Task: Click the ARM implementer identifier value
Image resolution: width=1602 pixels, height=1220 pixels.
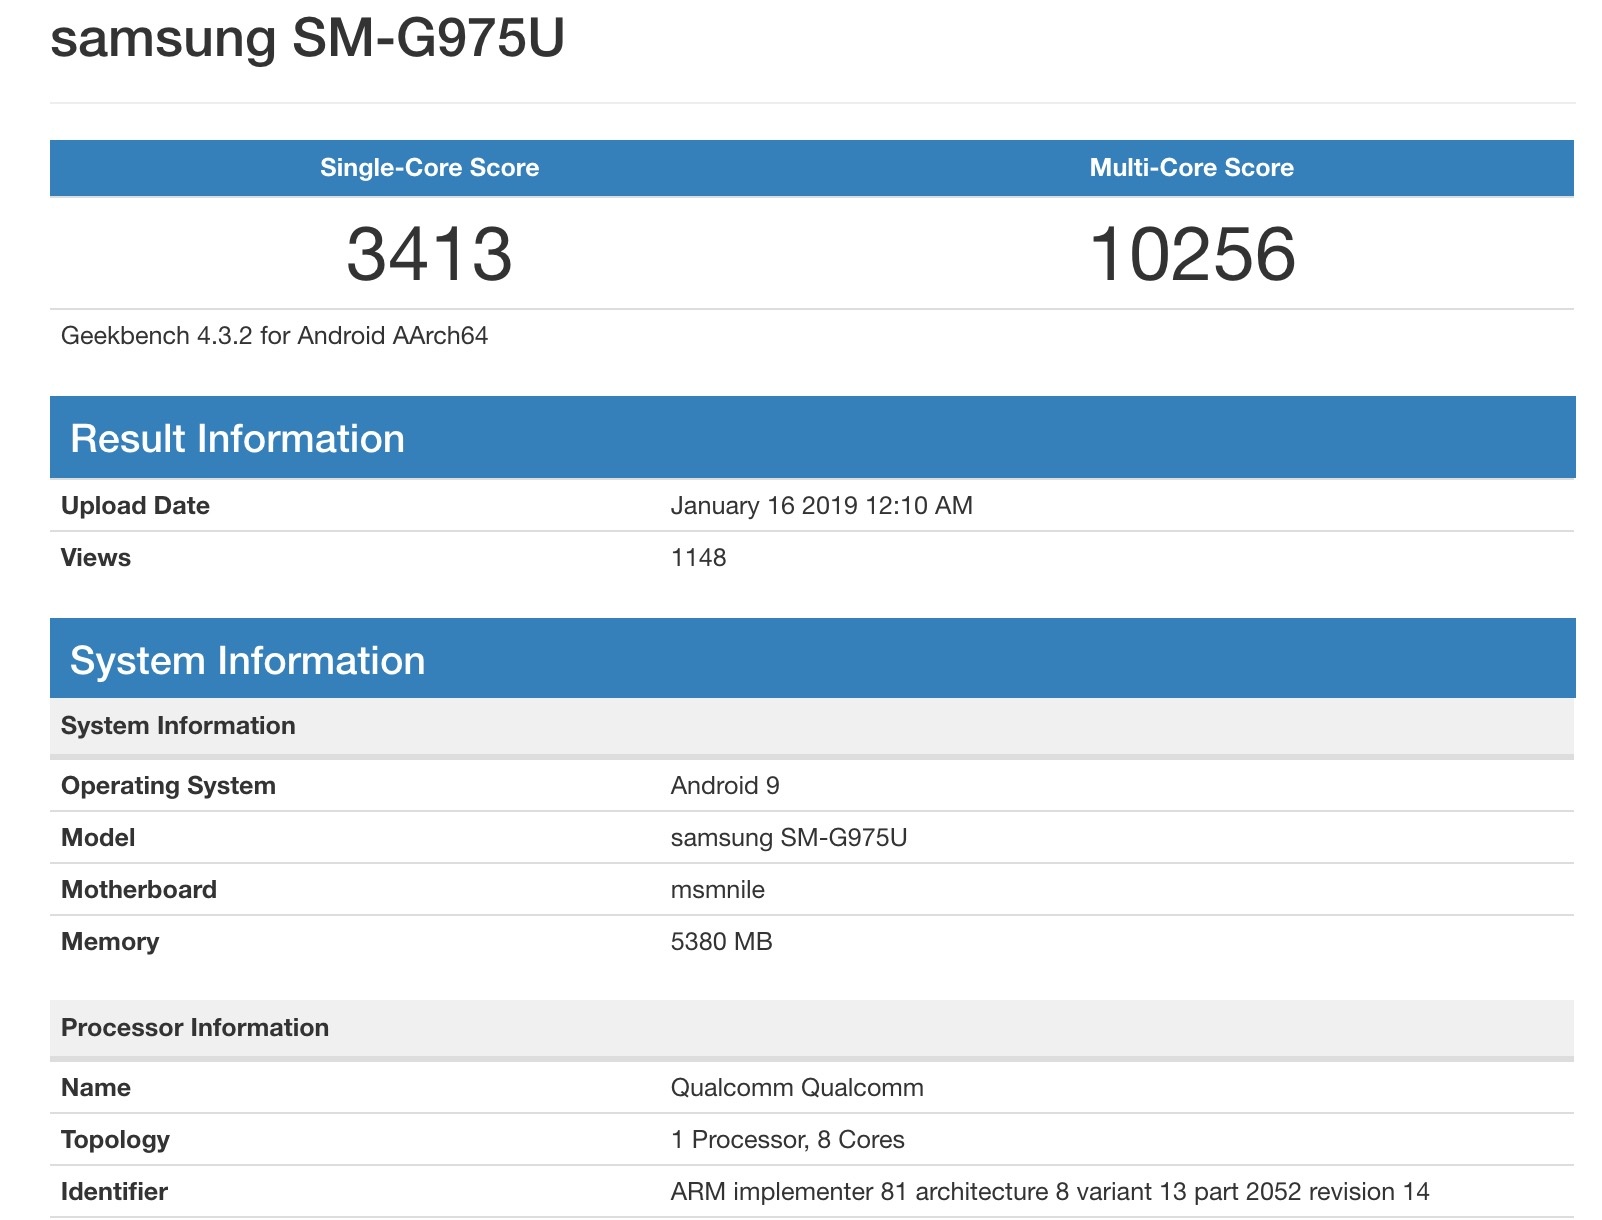Action: pyautogui.click(x=1049, y=1192)
